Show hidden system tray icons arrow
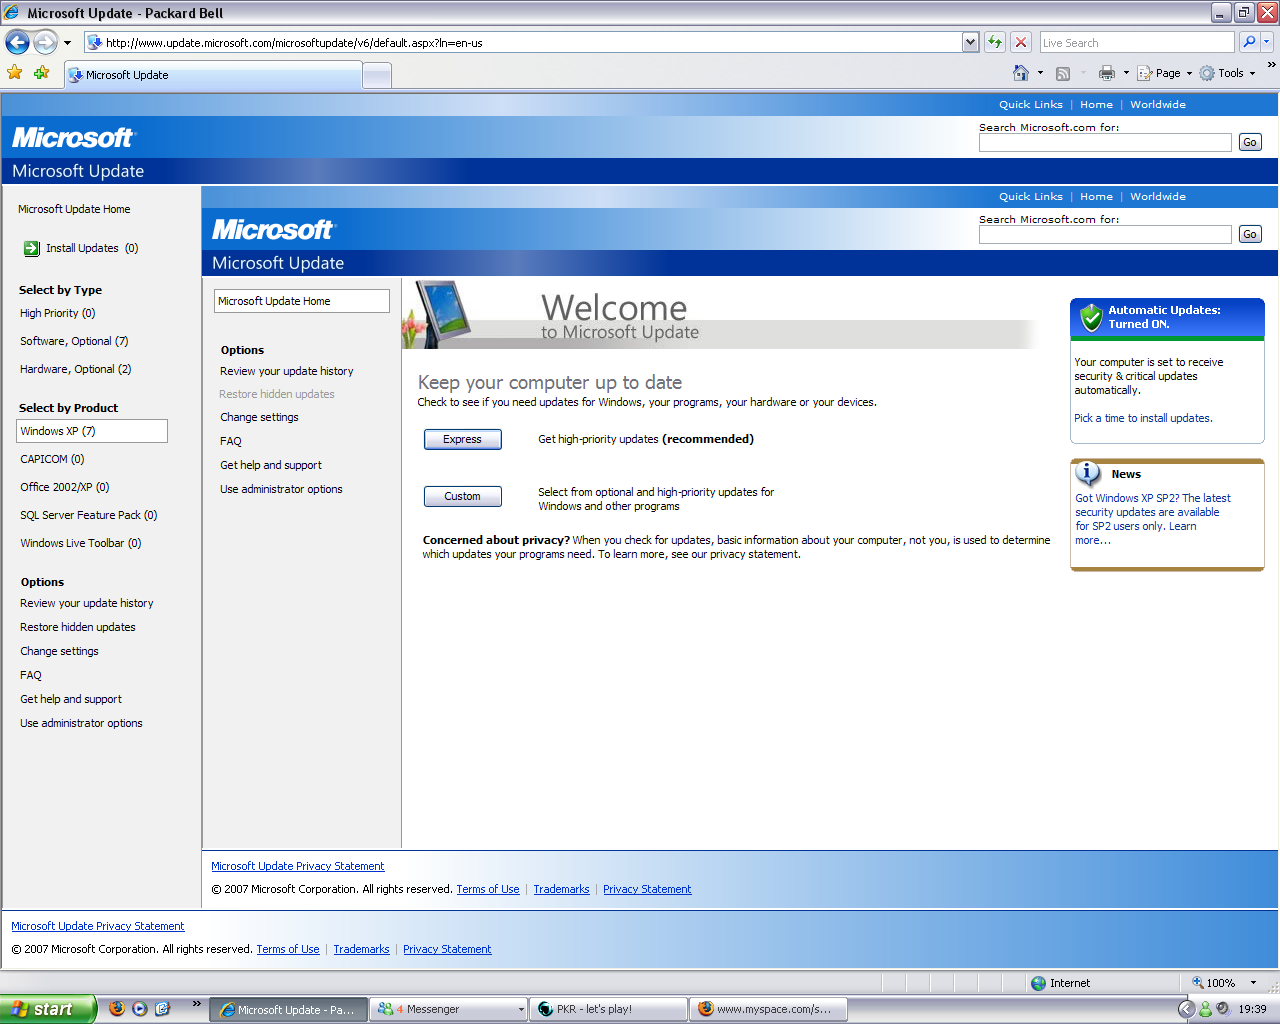The image size is (1280, 1024). tap(1186, 1009)
